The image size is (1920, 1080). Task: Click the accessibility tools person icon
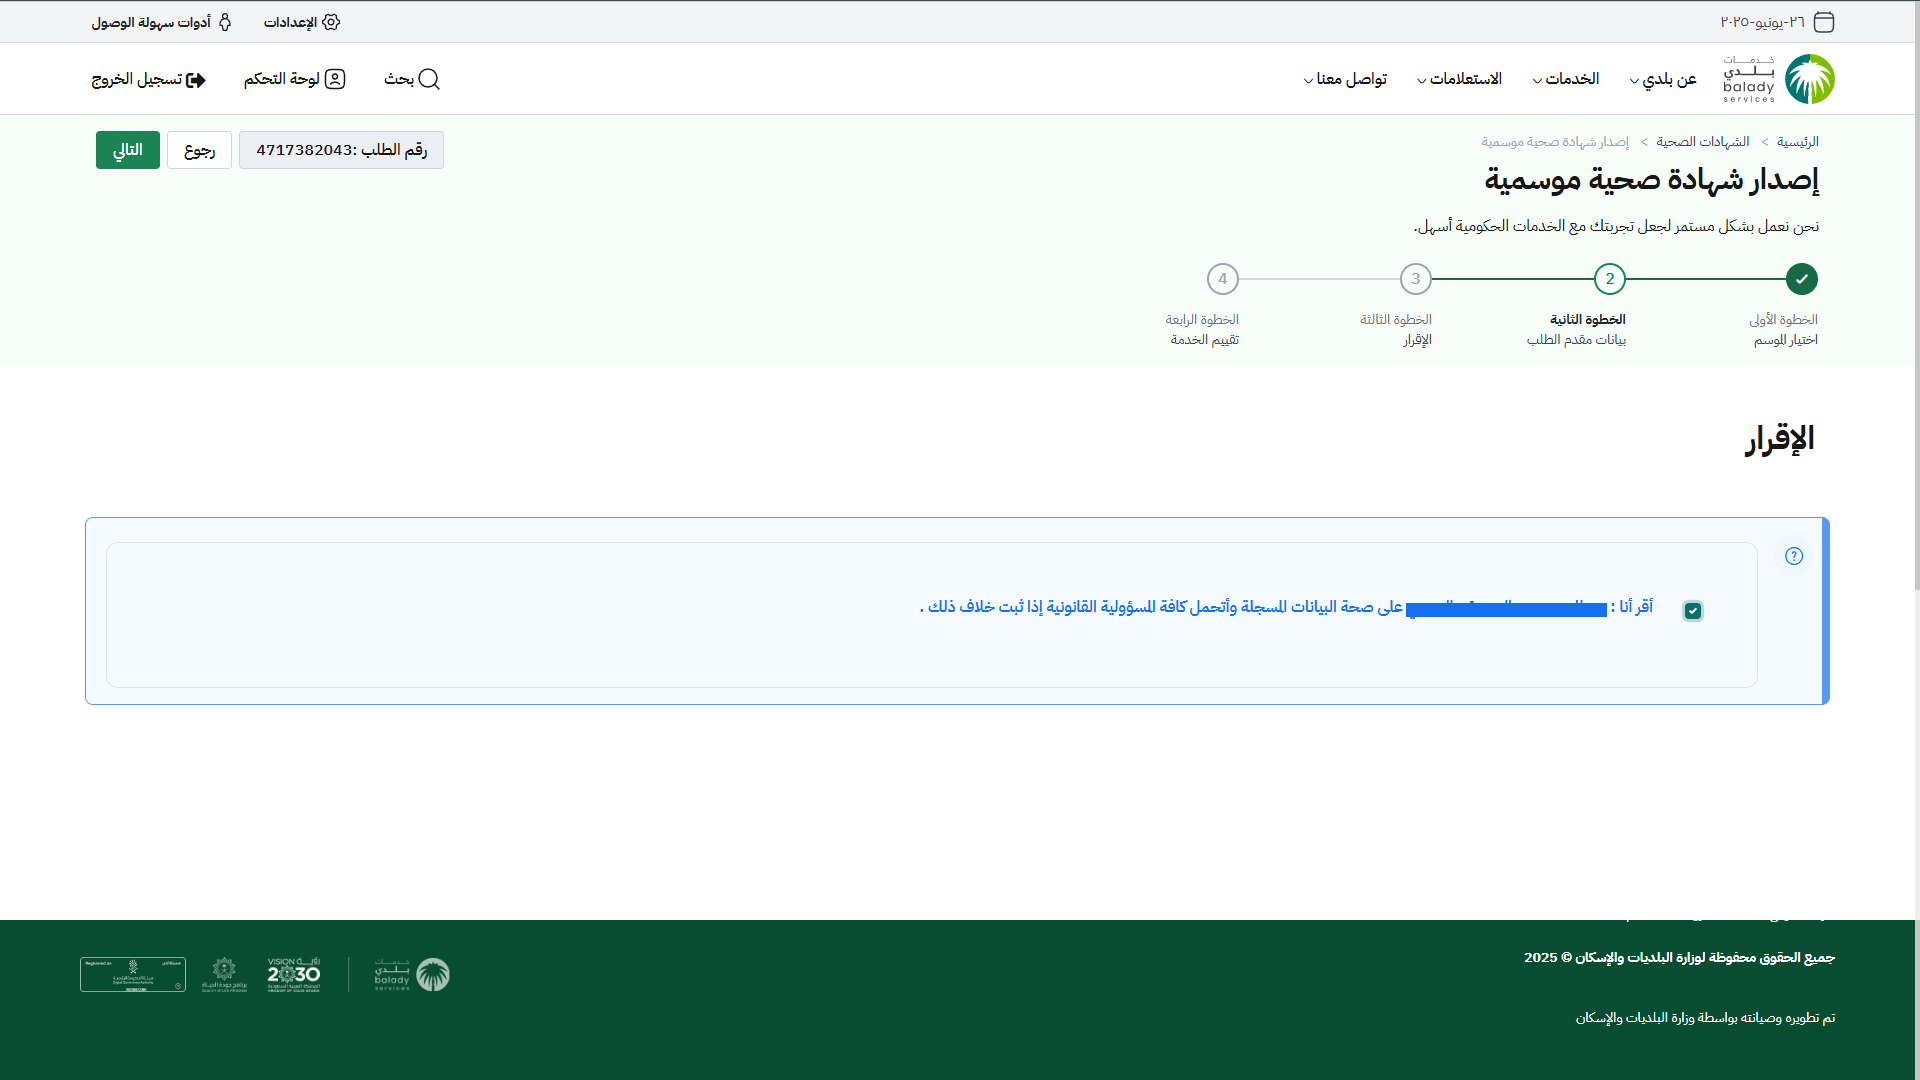[225, 22]
